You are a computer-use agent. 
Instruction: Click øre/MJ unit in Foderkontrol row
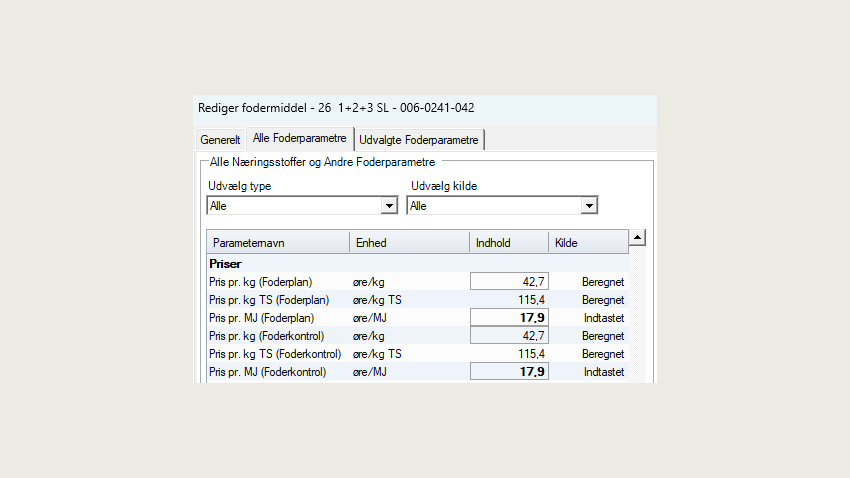[369, 372]
